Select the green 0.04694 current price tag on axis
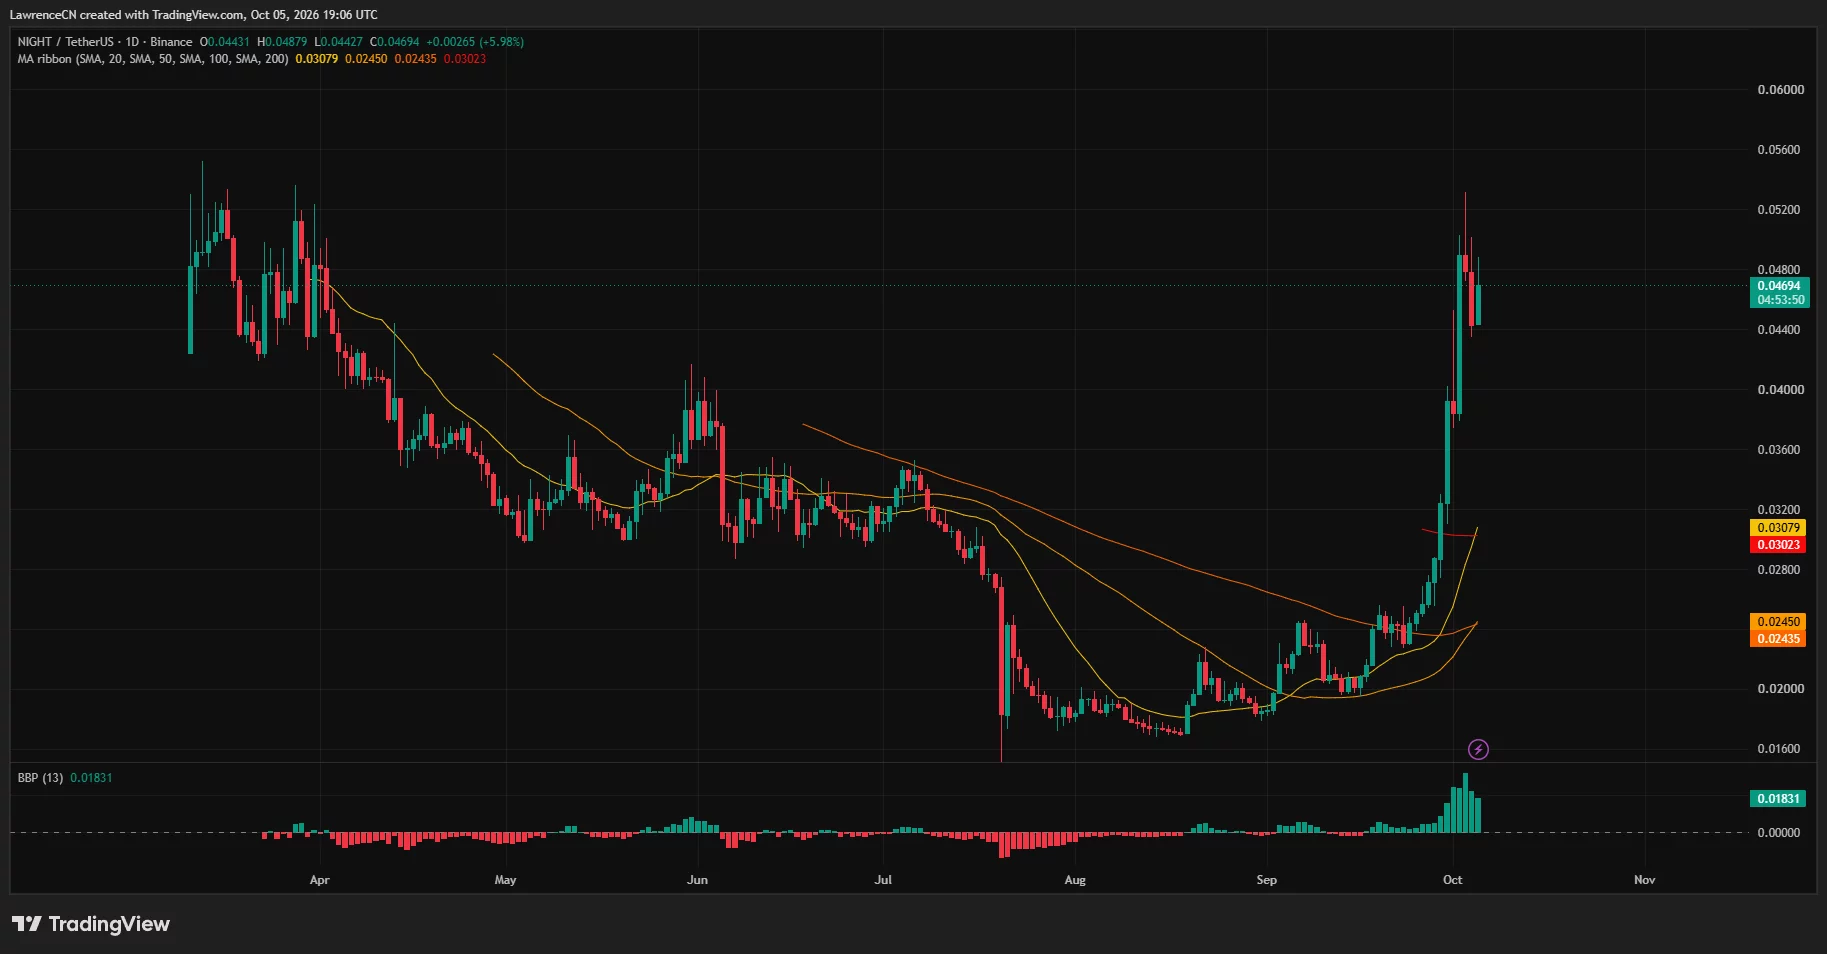This screenshot has width=1827, height=954. coord(1778,286)
